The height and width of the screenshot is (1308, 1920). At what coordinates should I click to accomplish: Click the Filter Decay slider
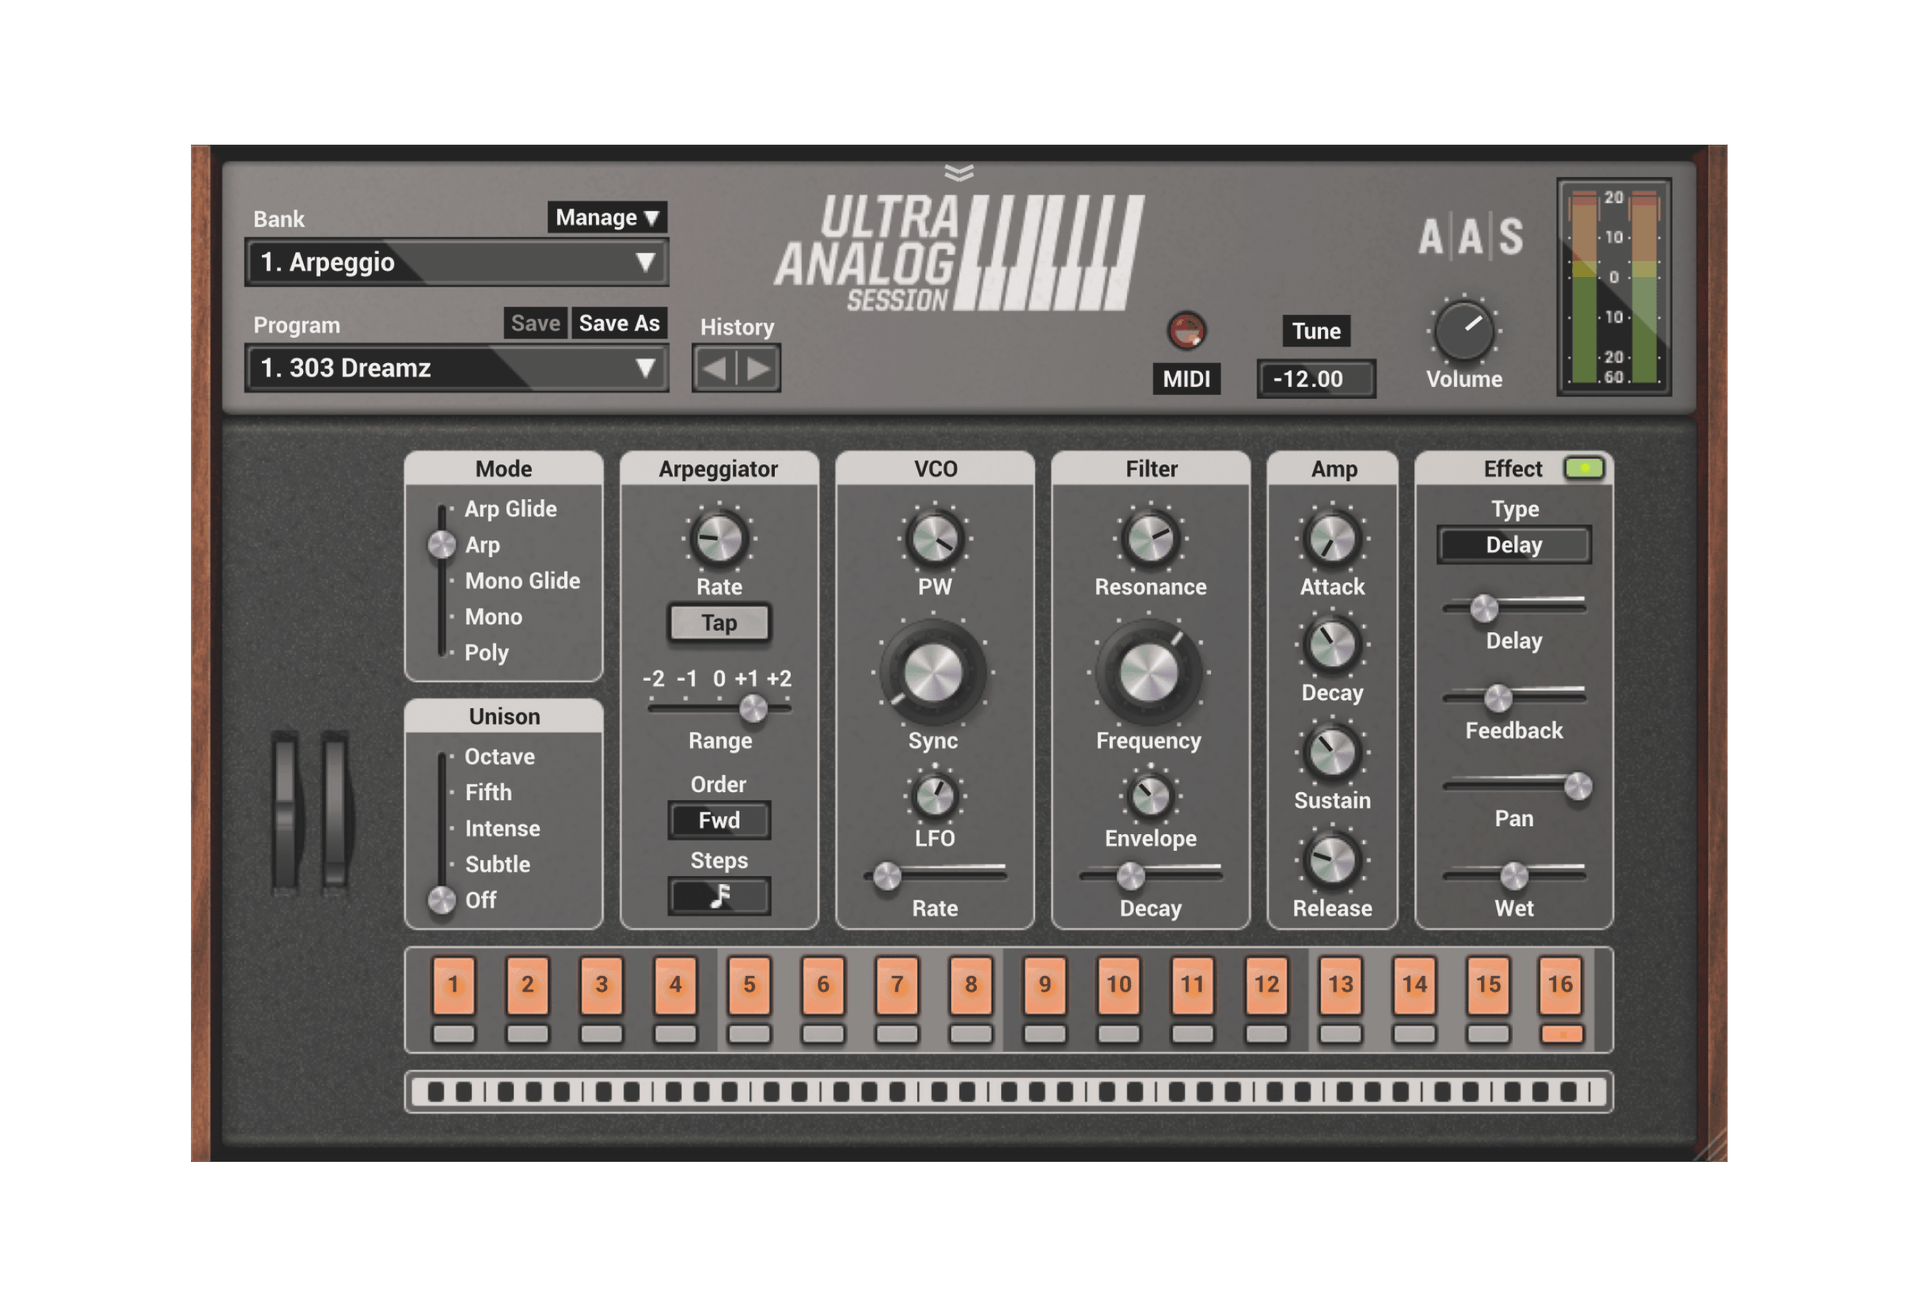tap(1150, 876)
